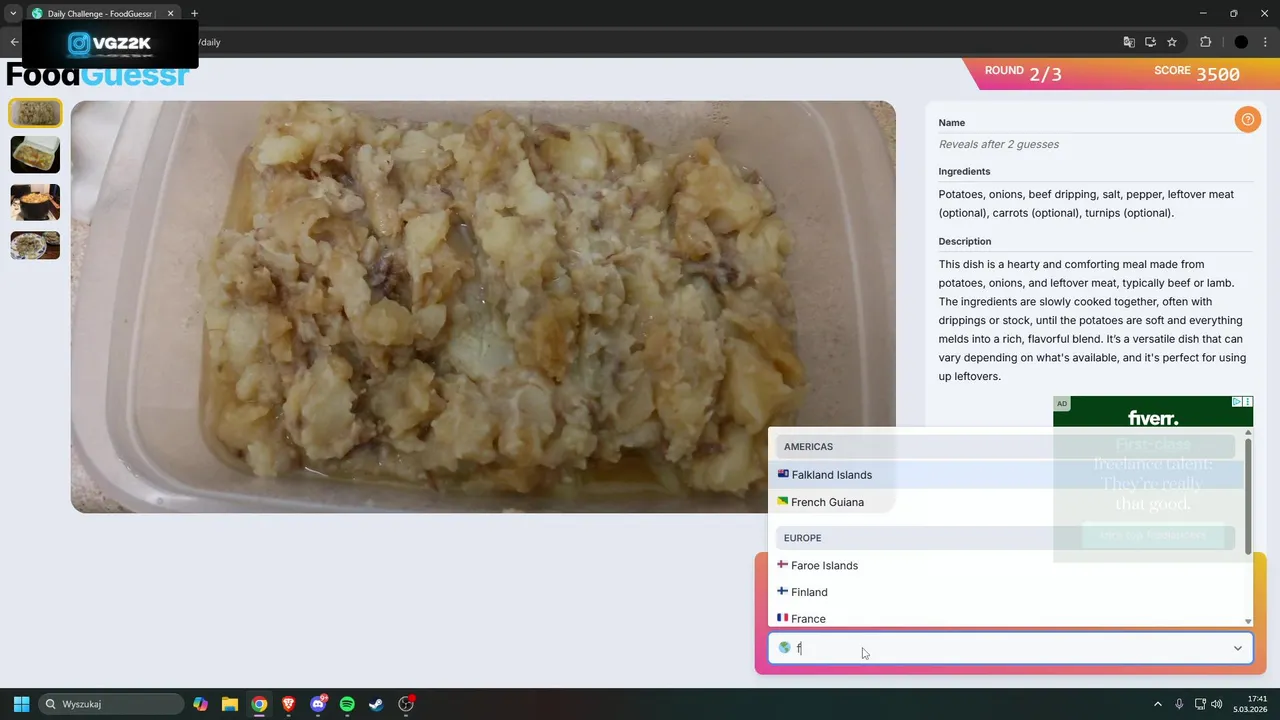Click the Chrome taskbar icon
1280x720 pixels.
click(x=259, y=704)
